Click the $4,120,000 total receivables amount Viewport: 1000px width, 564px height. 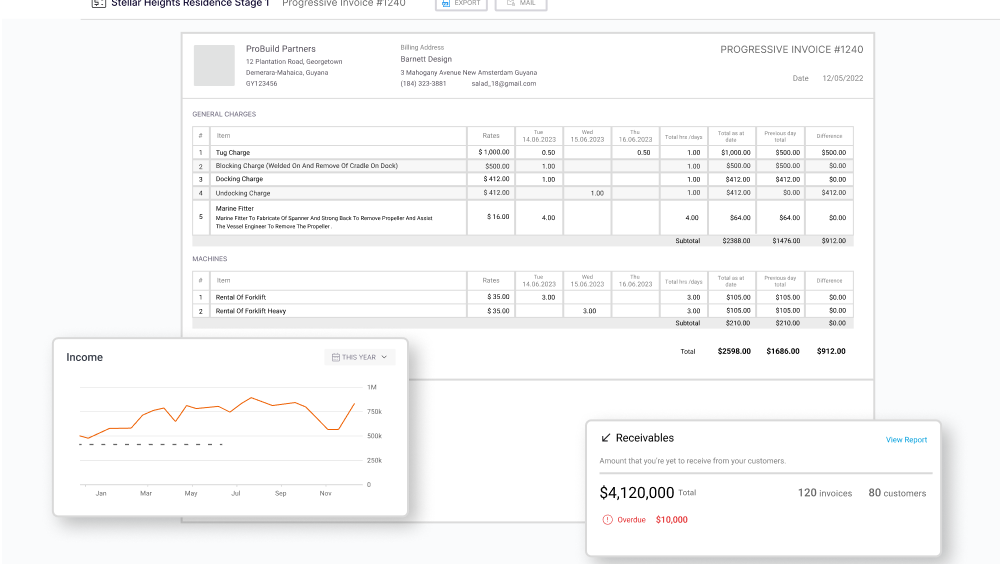pos(636,493)
